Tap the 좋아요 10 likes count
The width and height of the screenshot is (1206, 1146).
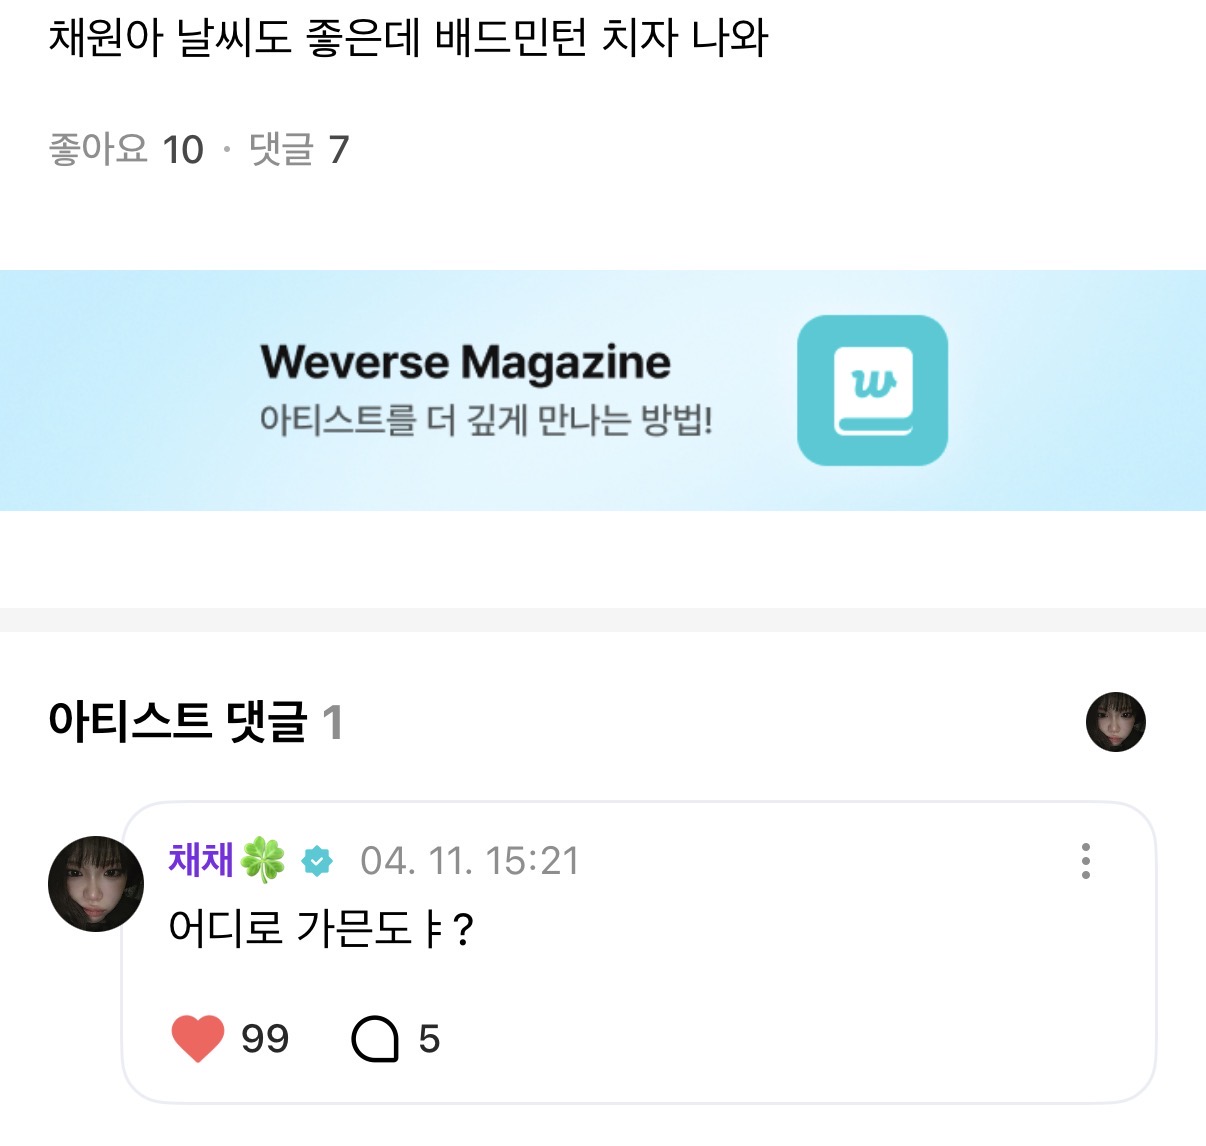coord(126,150)
